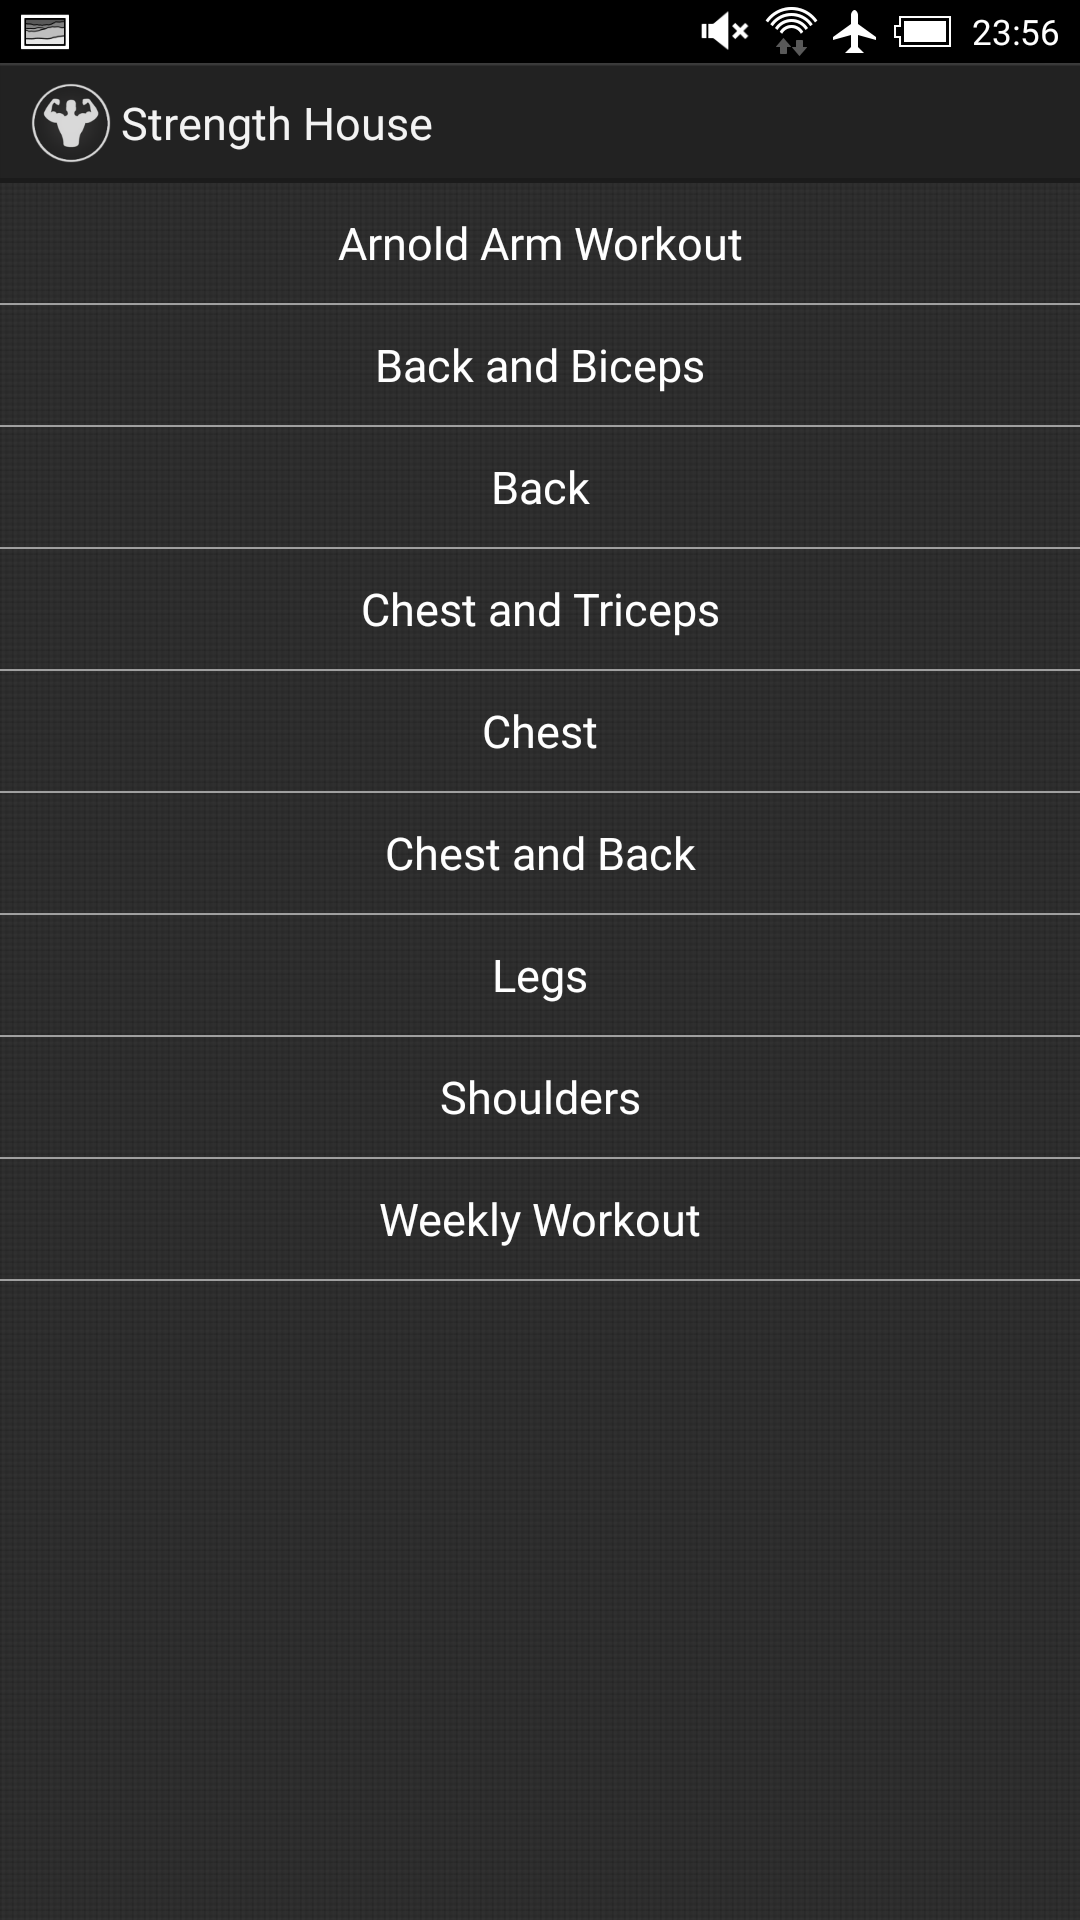Select the Shoulders routine
Screen dimensions: 1080x1920
[x=540, y=1097]
